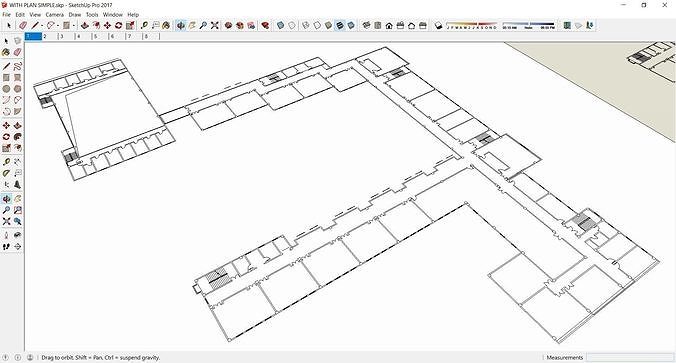This screenshot has height=363, width=676.
Task: Enable Shaded face style
Action: (329, 25)
